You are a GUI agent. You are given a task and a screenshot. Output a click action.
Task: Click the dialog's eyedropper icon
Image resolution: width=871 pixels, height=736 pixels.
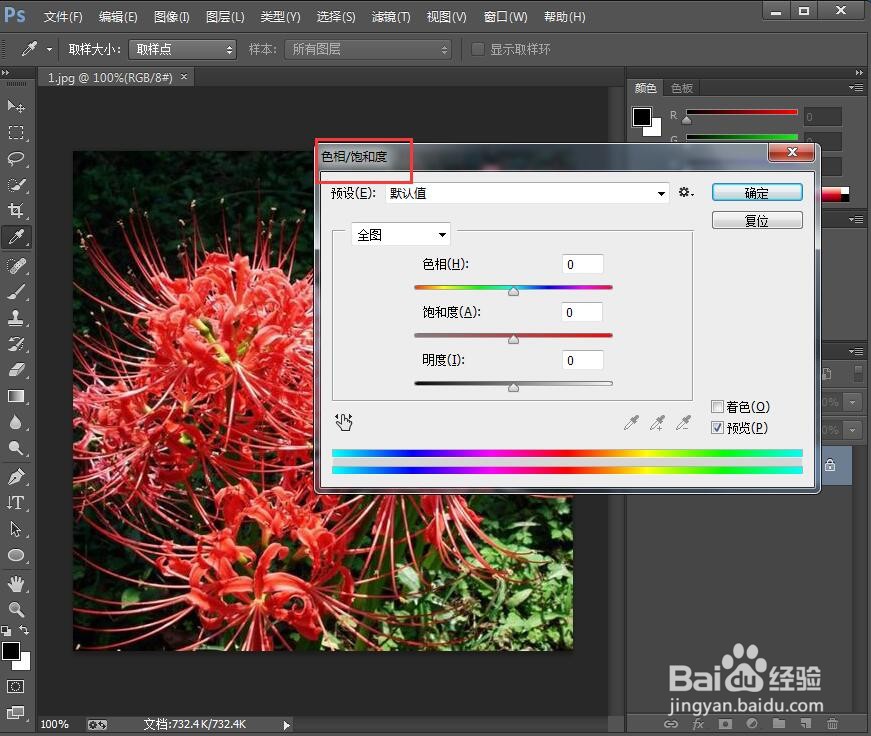pos(632,423)
